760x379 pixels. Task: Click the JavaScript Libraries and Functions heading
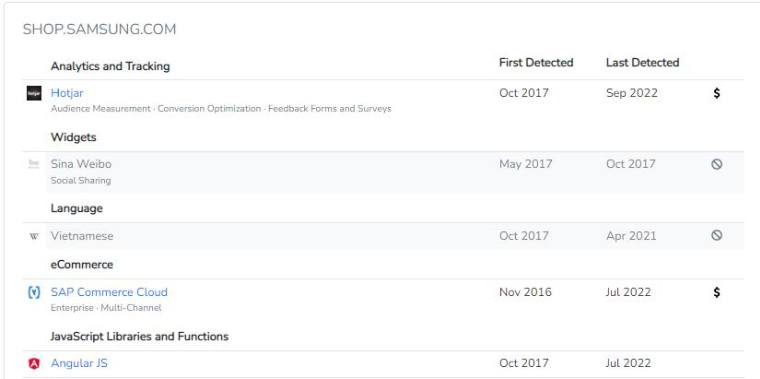click(140, 336)
